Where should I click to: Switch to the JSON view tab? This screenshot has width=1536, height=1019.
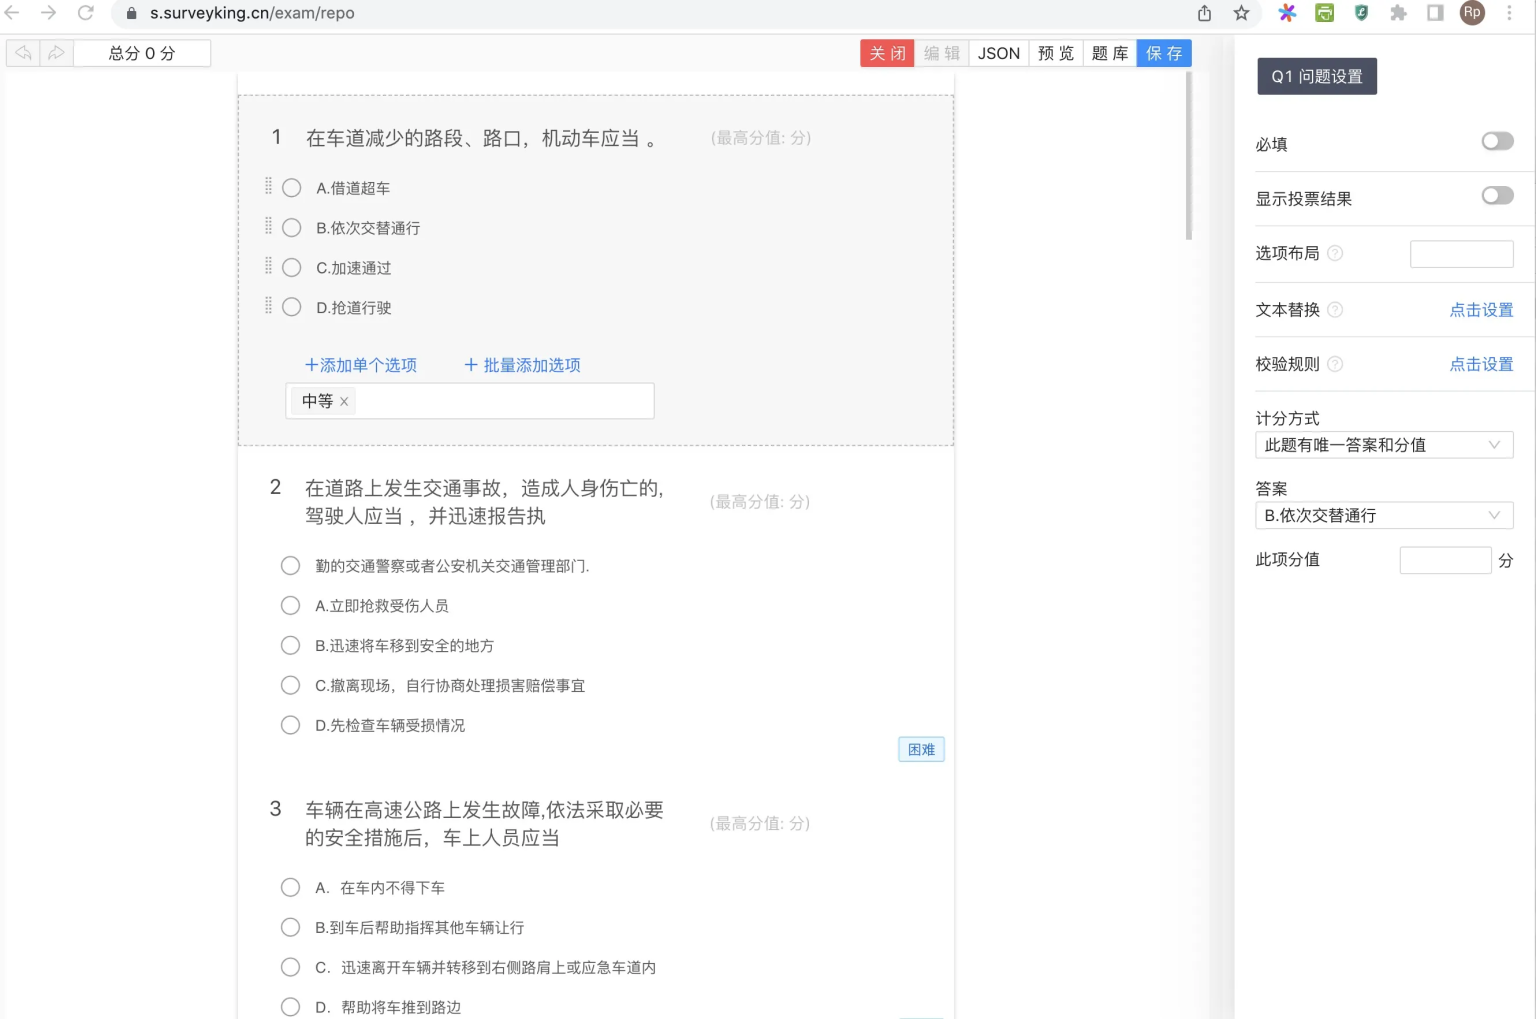pos(998,53)
